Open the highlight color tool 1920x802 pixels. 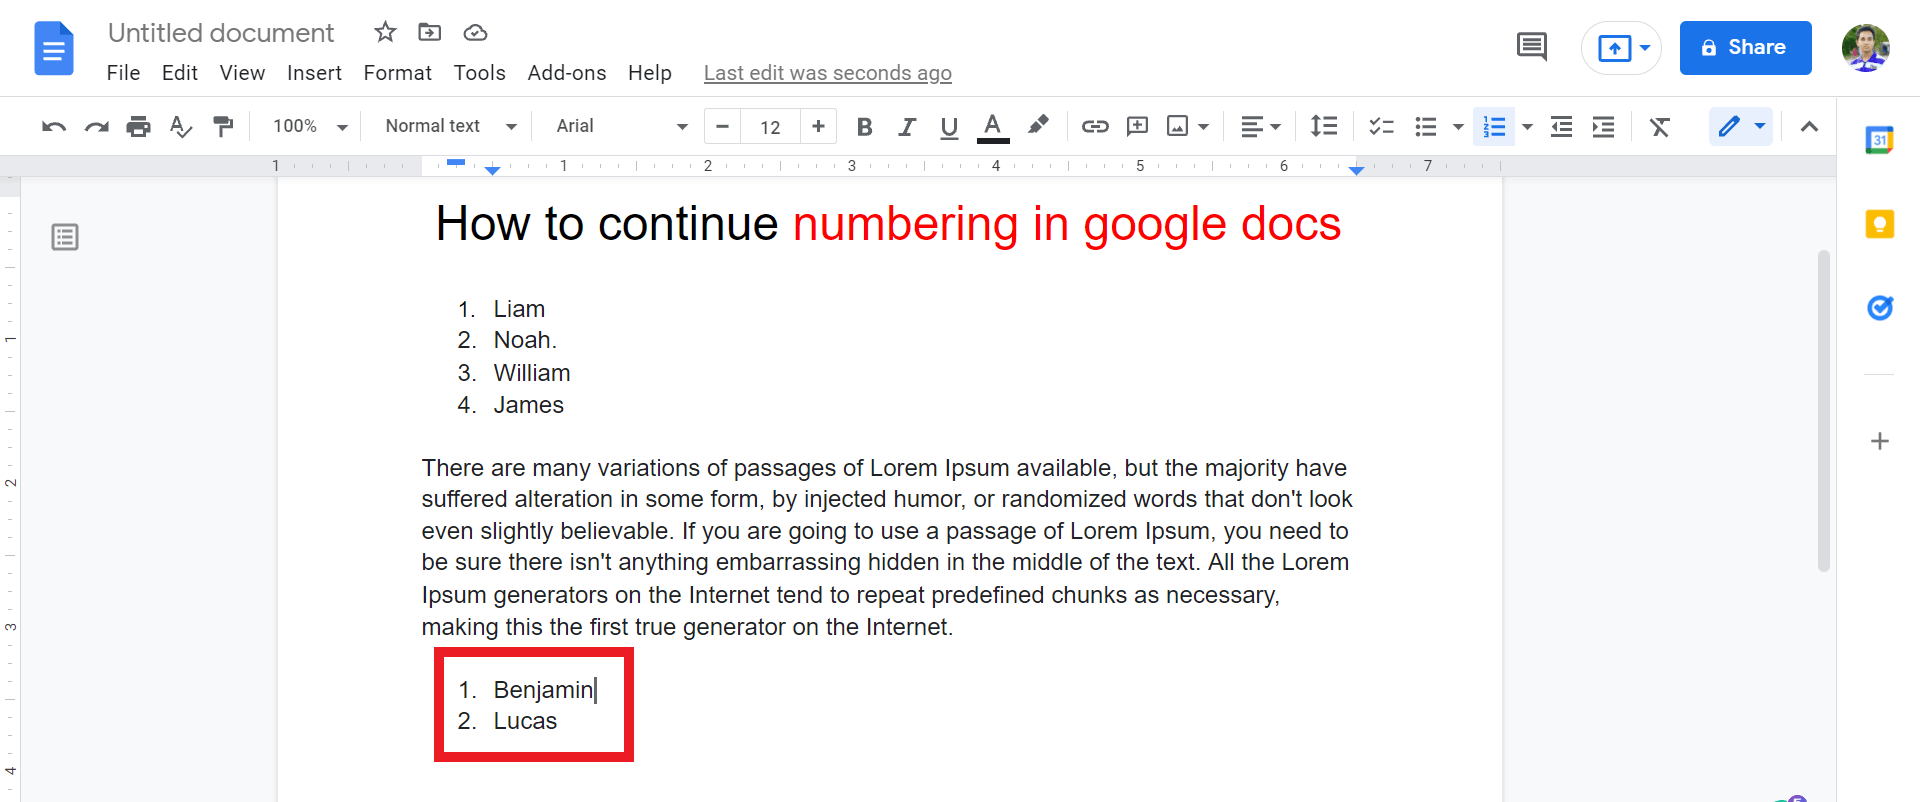coord(1038,125)
